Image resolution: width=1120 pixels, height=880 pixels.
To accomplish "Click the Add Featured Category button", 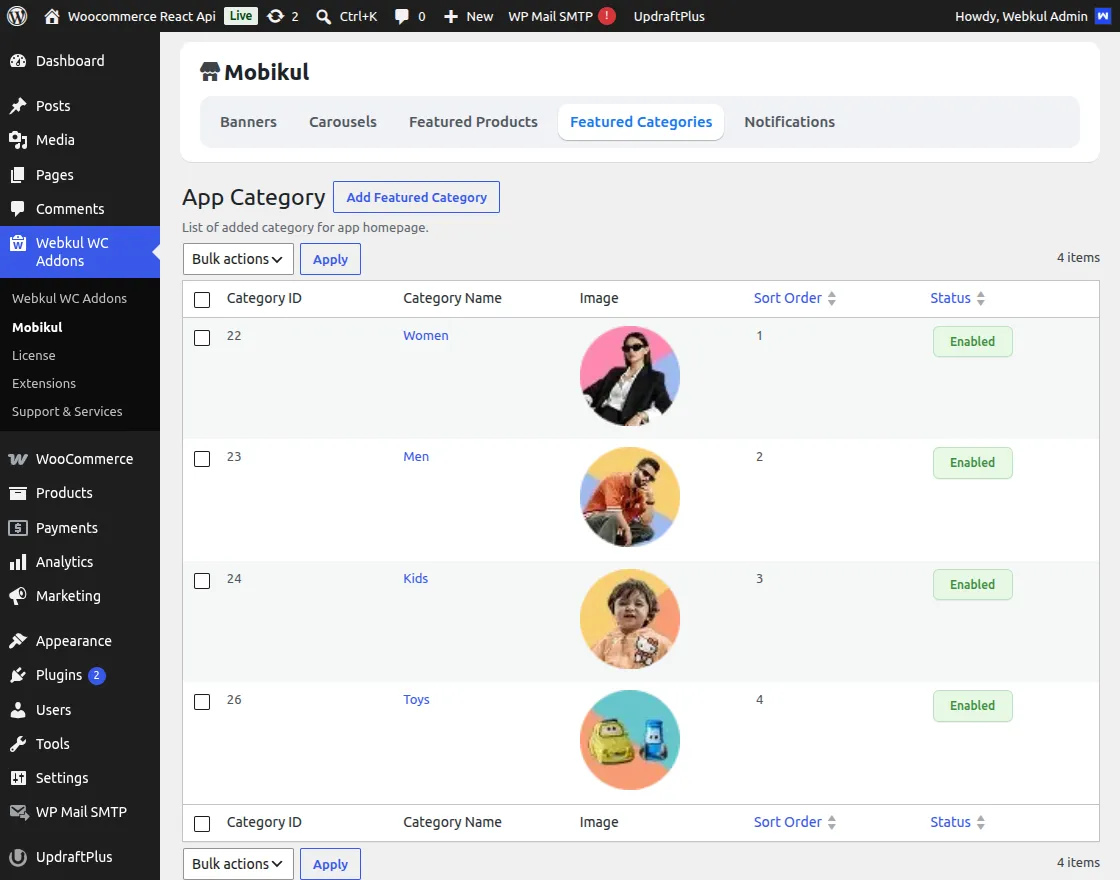I will click(x=416, y=197).
